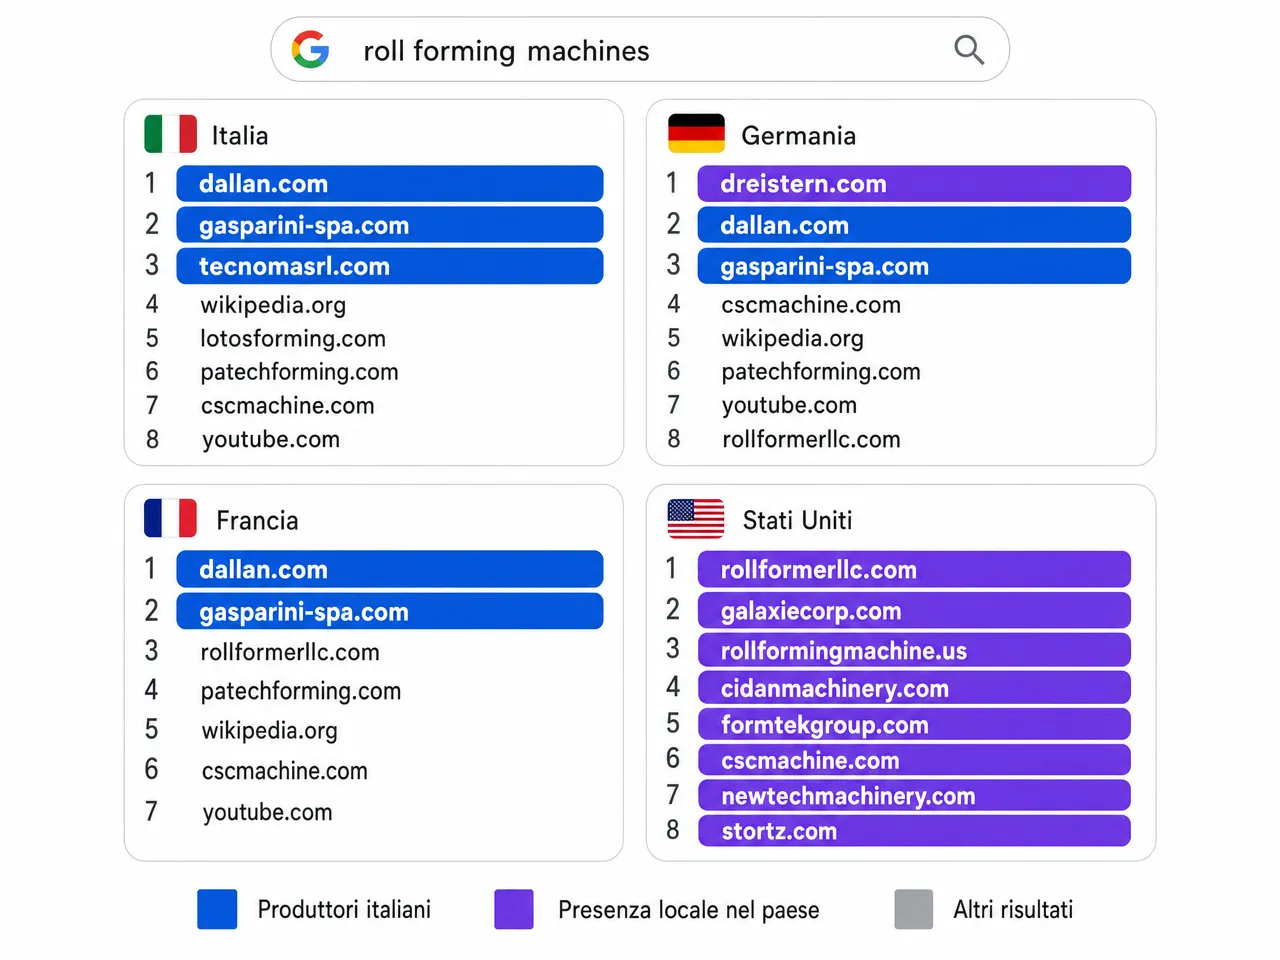1280x960 pixels.
Task: Click the Google logo in the search bar
Action: [310, 49]
